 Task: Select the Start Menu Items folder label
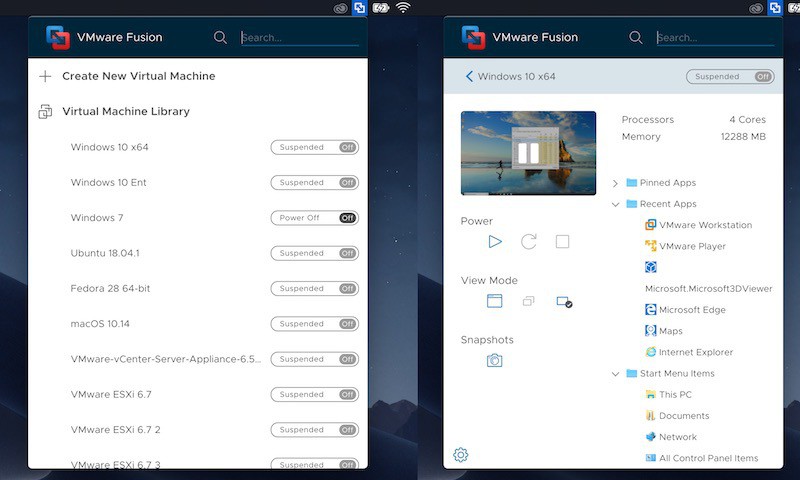(x=678, y=373)
